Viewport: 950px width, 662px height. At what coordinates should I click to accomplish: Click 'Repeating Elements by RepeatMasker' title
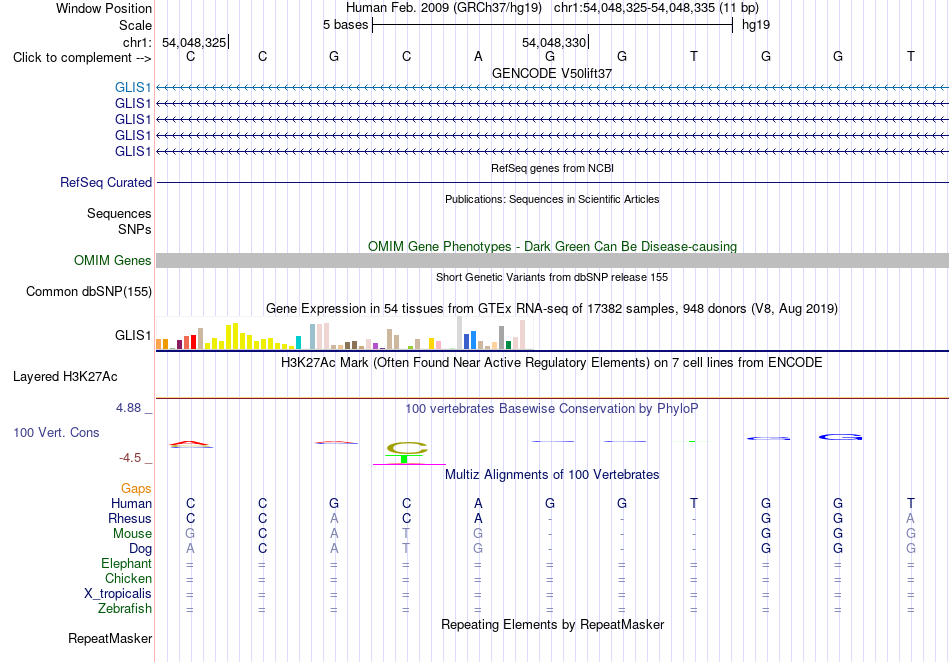tap(552, 624)
